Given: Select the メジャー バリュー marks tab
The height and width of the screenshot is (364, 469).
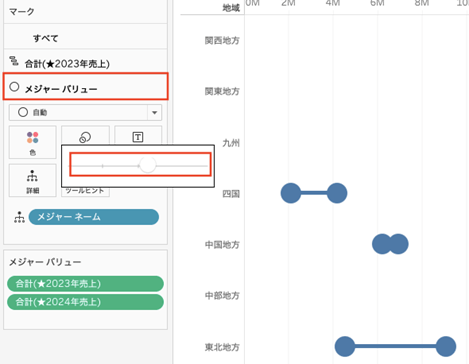Looking at the screenshot, I should [x=85, y=86].
